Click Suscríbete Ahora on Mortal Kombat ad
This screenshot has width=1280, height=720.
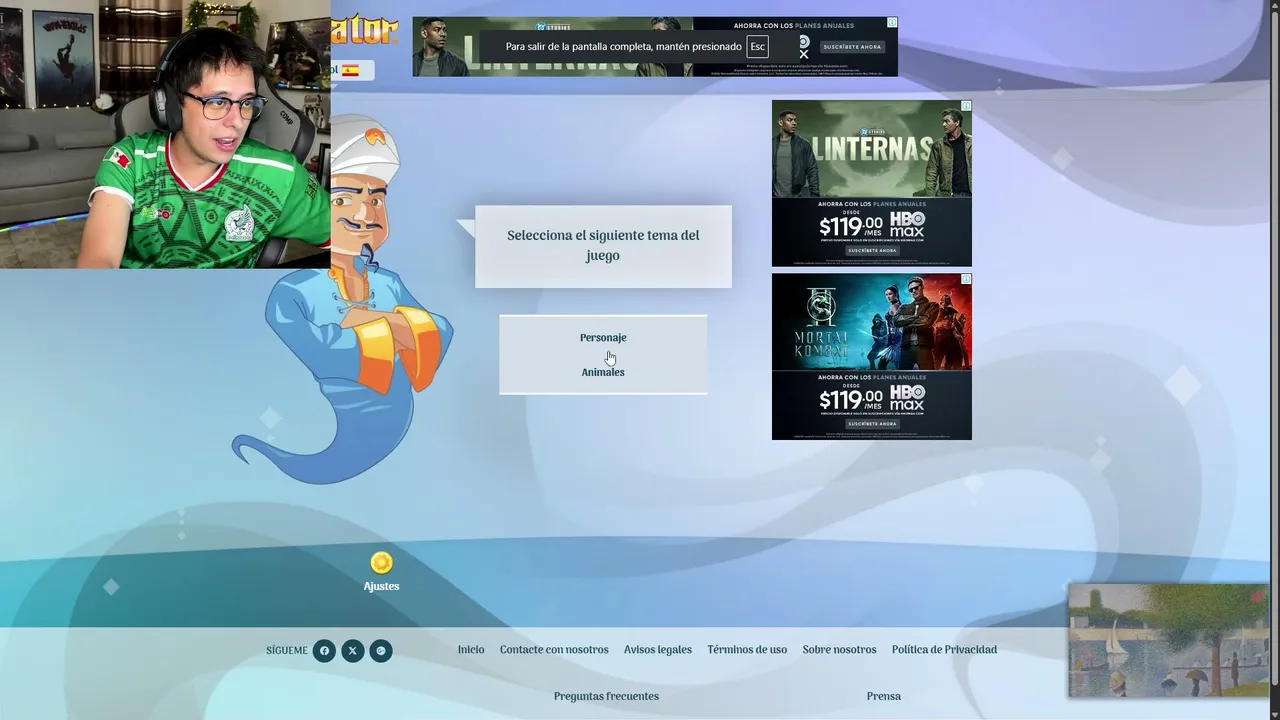click(x=872, y=424)
